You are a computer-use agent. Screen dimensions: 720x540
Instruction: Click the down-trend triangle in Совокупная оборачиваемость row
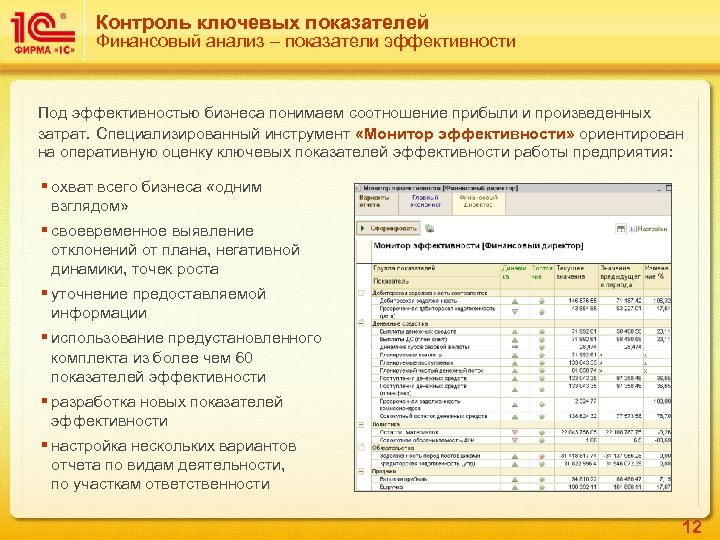515,440
